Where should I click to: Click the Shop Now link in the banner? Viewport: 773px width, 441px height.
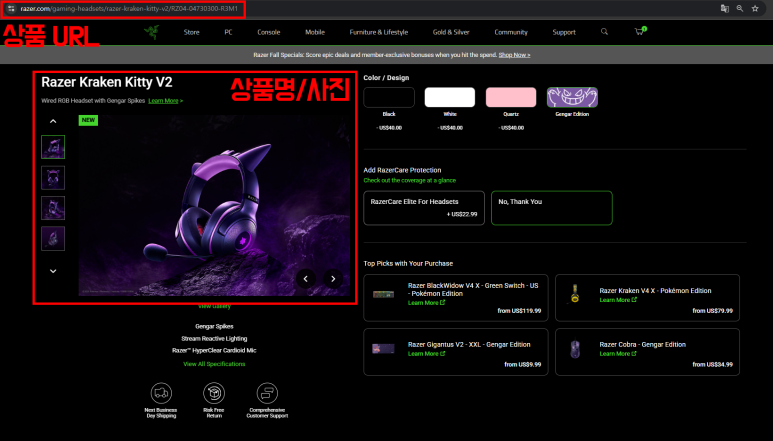[x=514, y=55]
